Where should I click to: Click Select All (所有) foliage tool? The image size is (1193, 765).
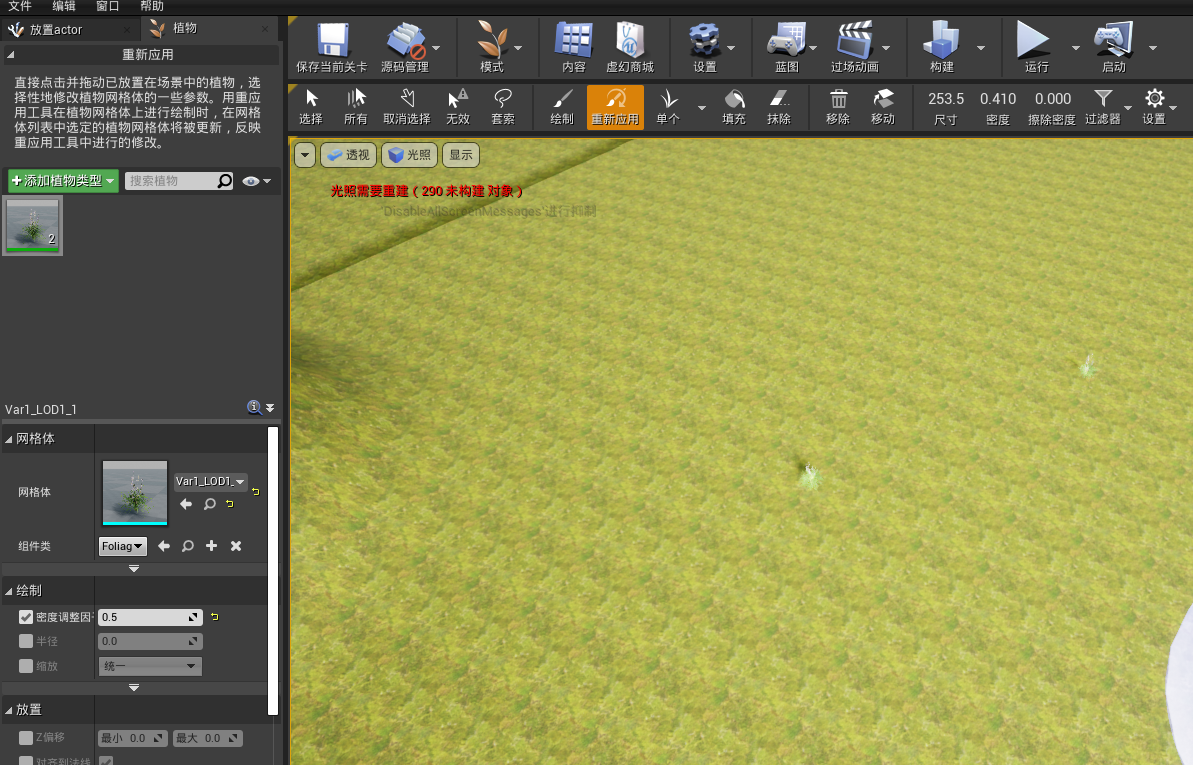click(355, 107)
